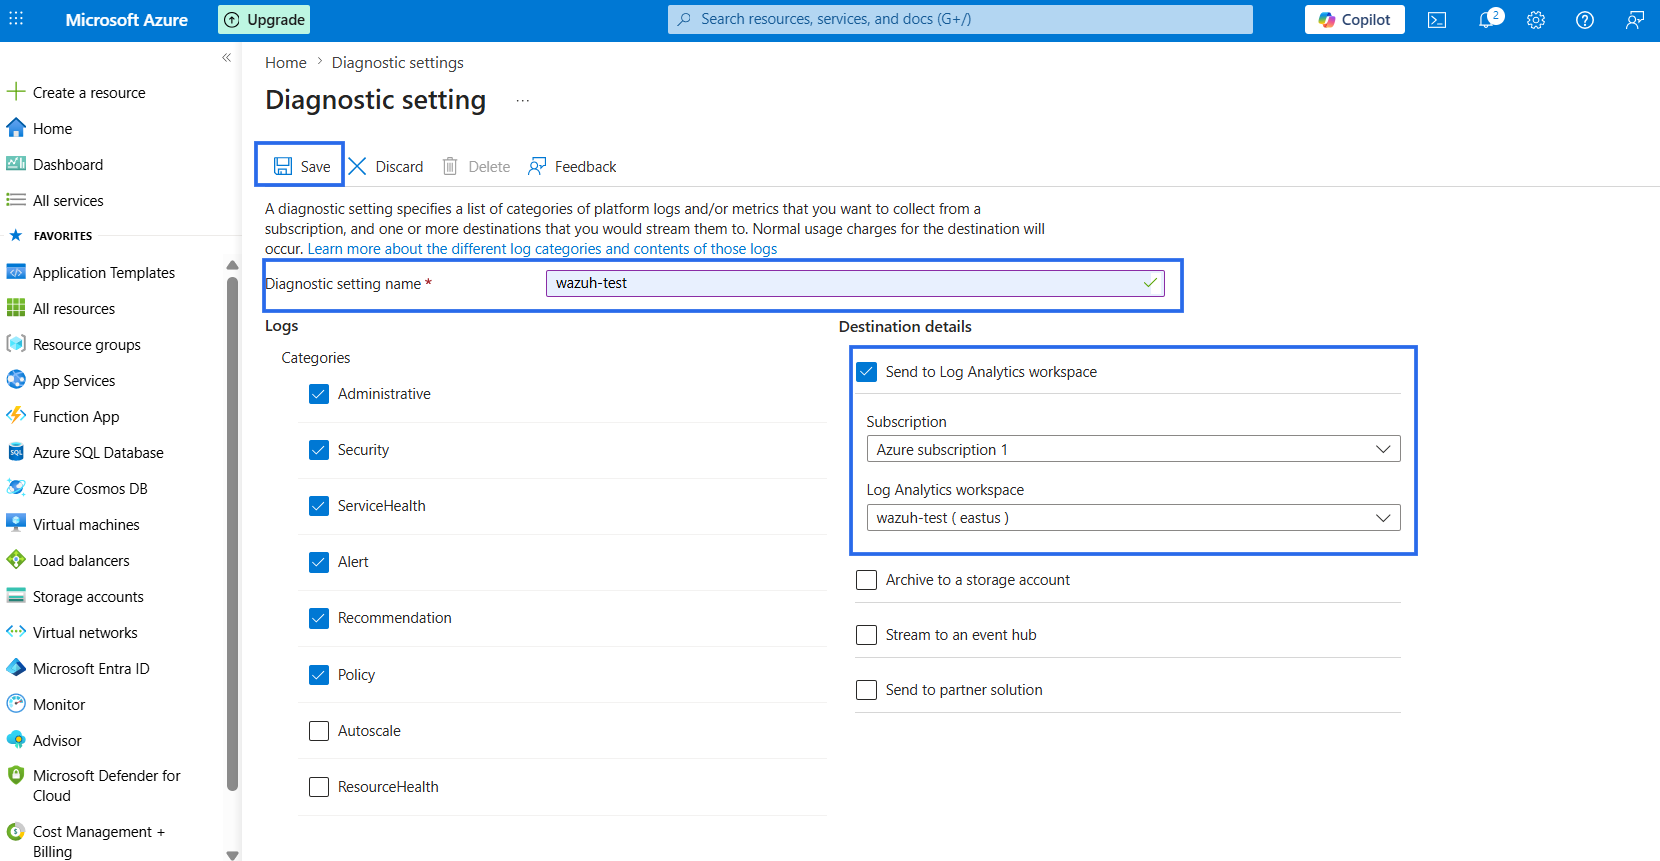Image resolution: width=1660 pixels, height=861 pixels.
Task: Open portal settings gear icon
Action: point(1536,20)
